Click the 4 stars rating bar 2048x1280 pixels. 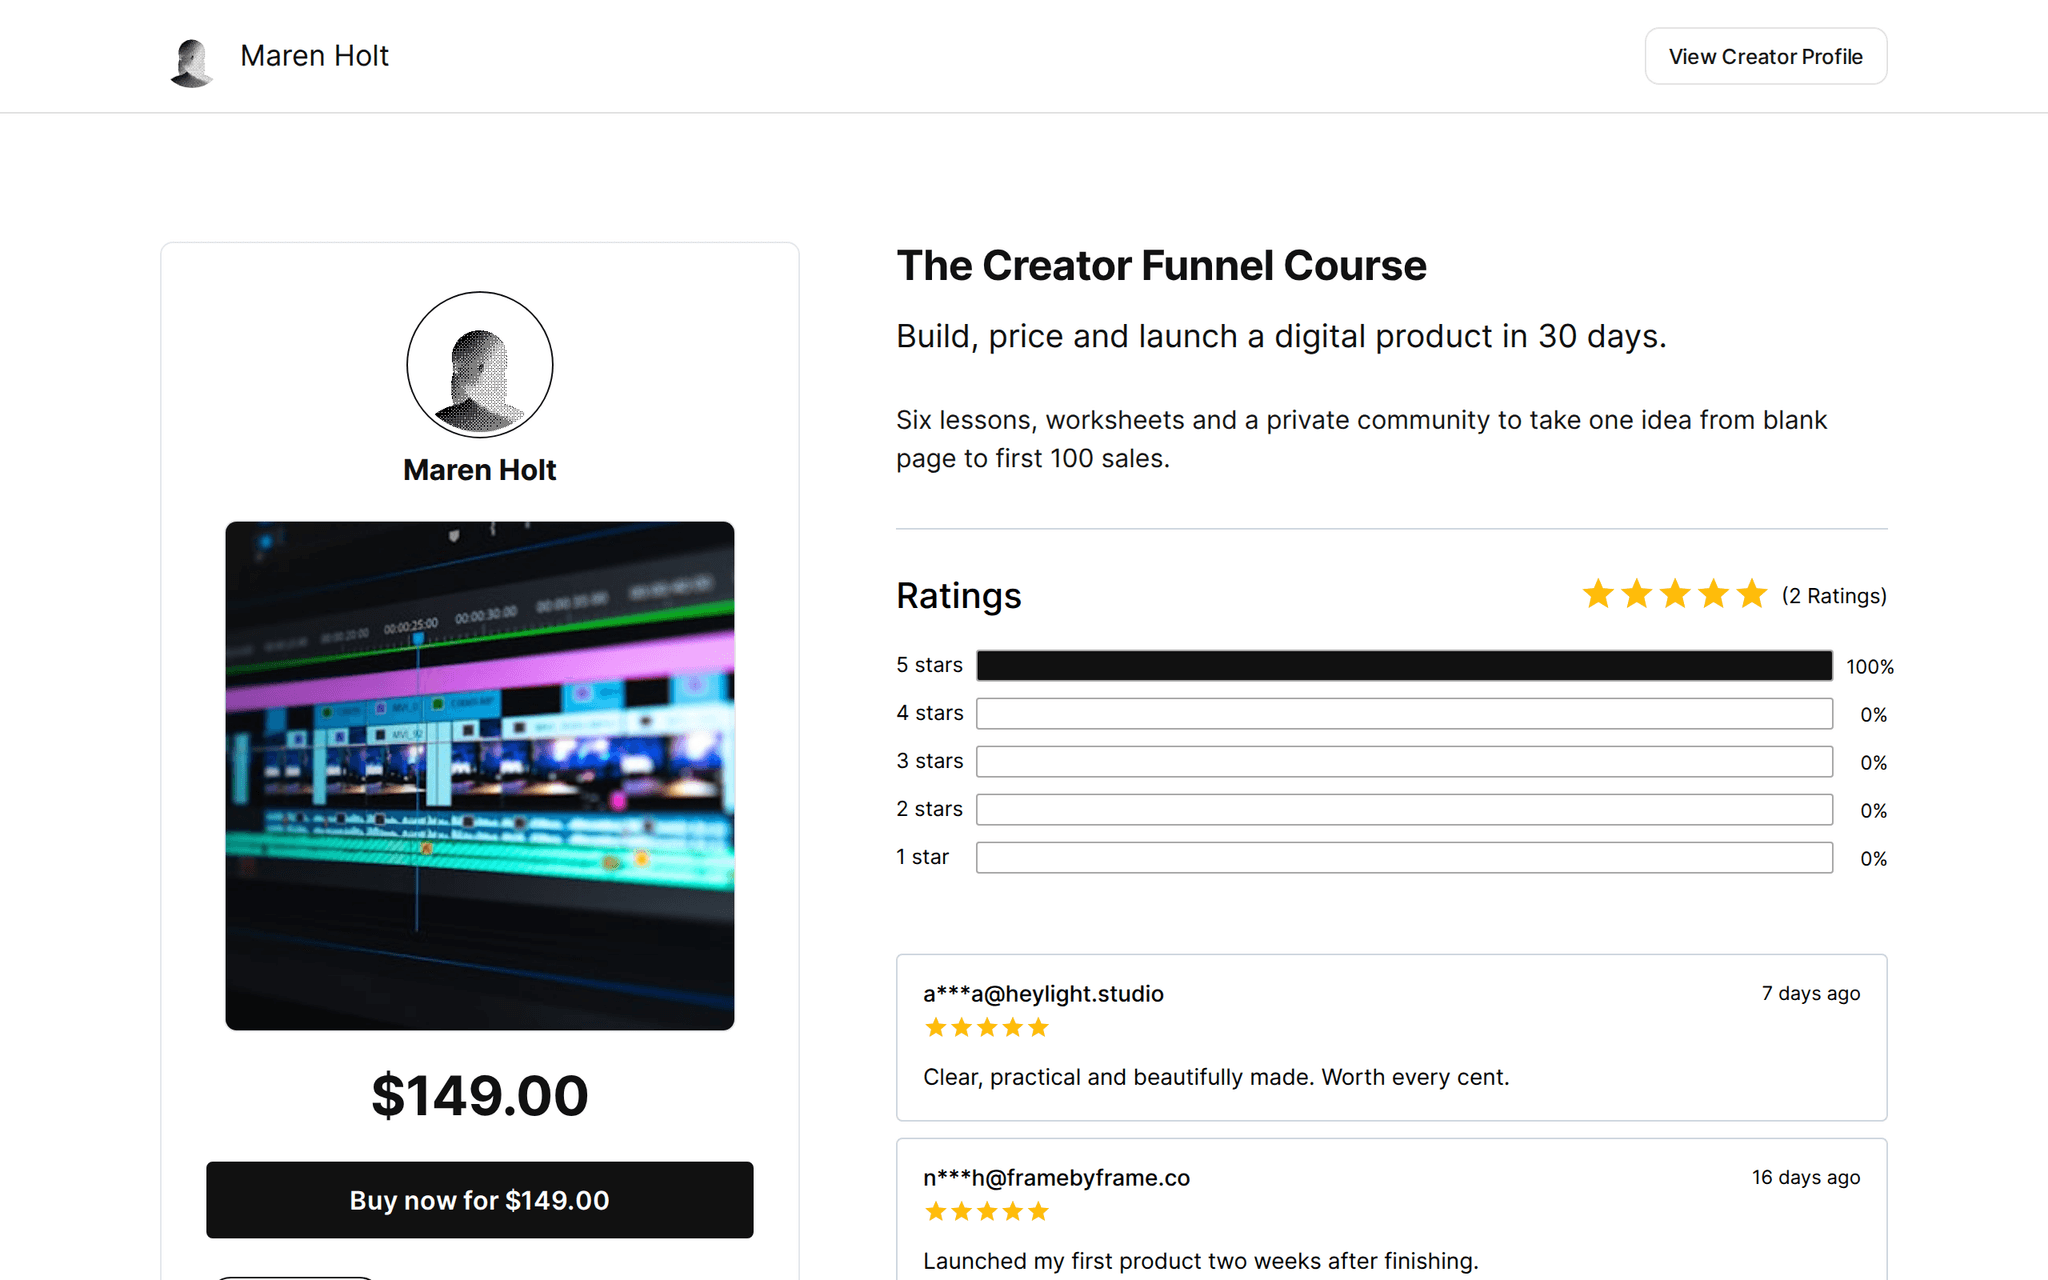pos(1404,714)
